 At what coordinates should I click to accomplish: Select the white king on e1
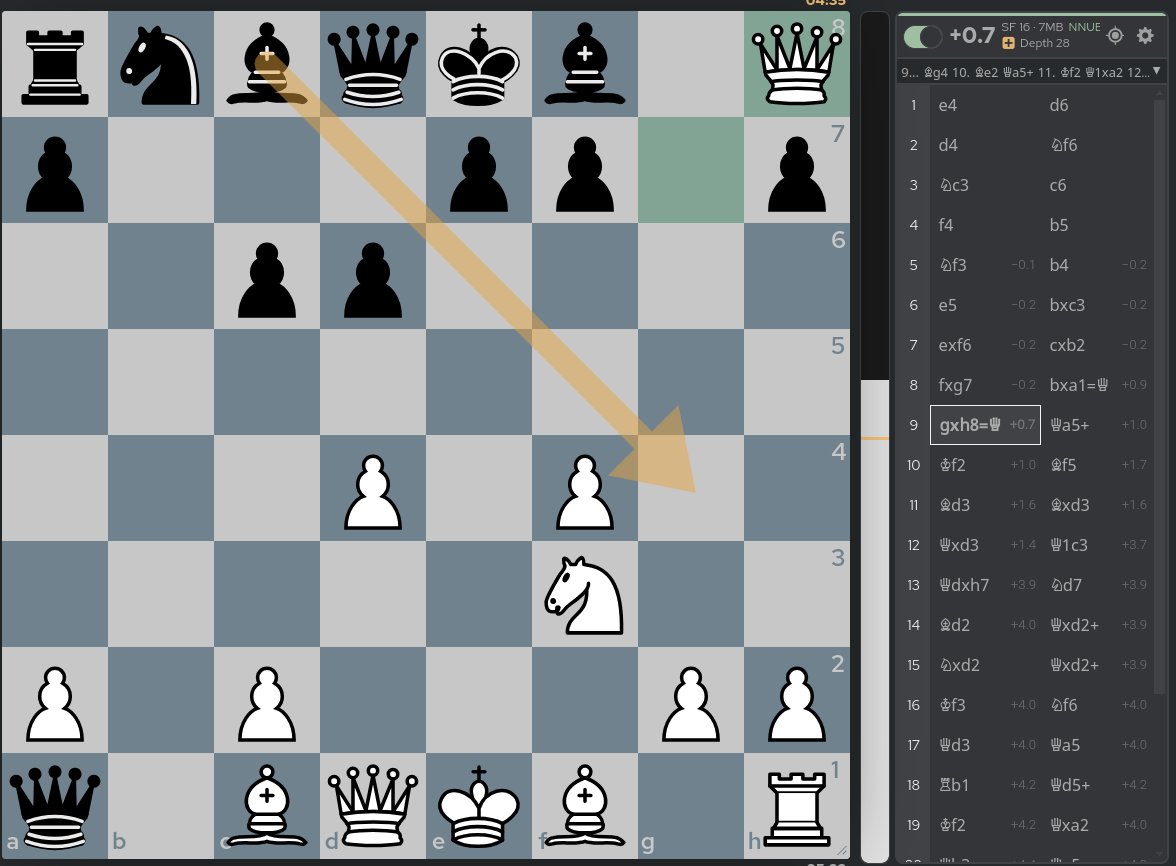click(x=478, y=808)
